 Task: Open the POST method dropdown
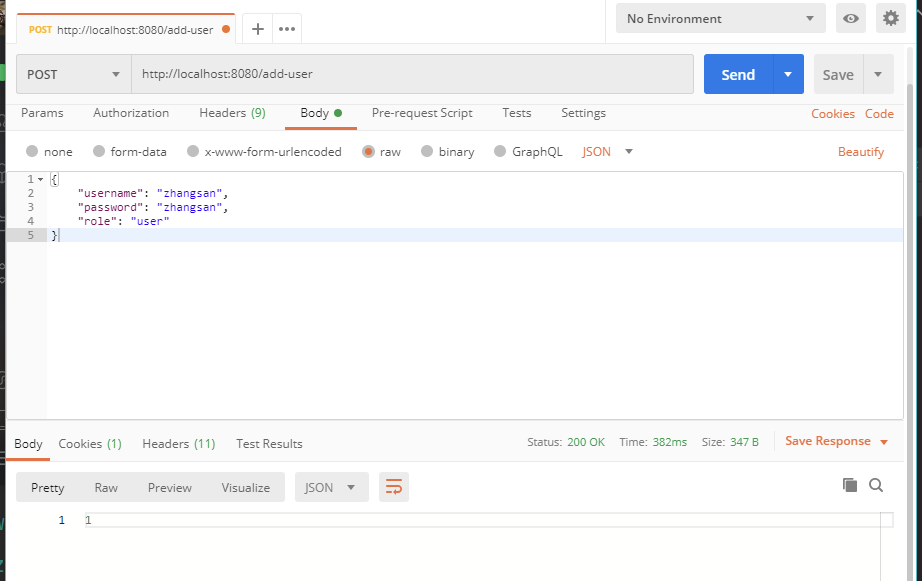click(74, 74)
